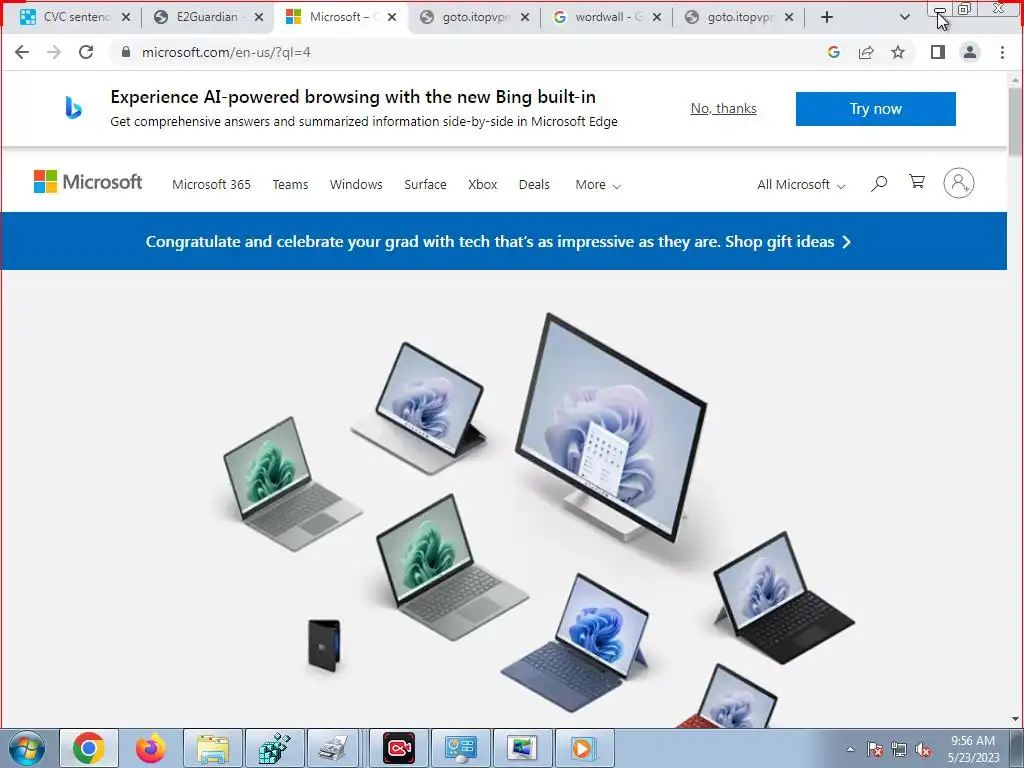Click the padlock site info icon
1024x768 pixels.
(x=126, y=52)
